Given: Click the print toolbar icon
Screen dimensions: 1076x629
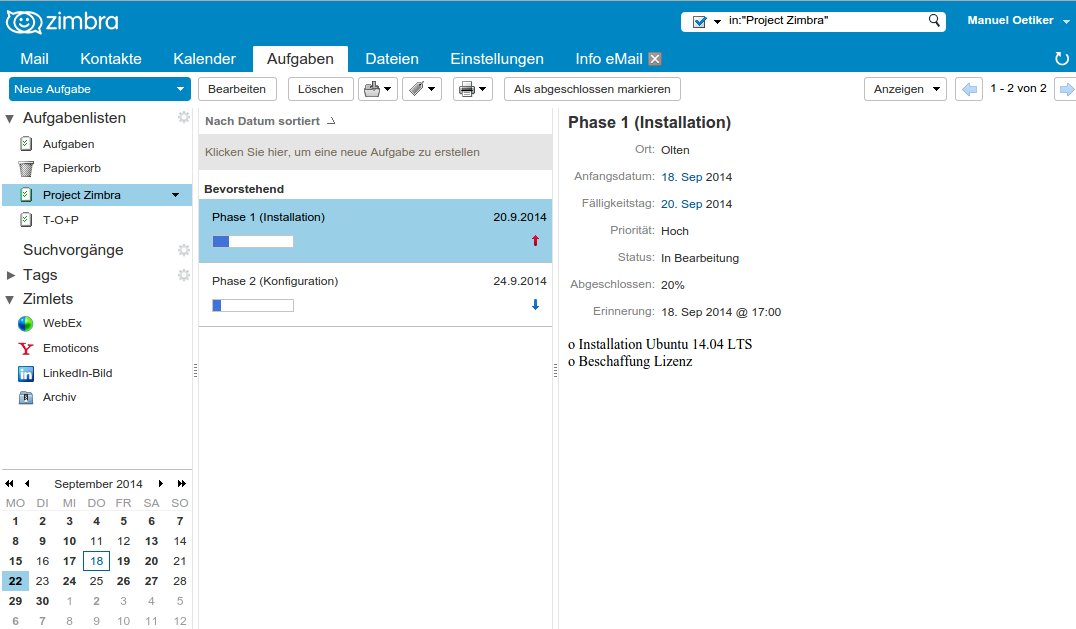Looking at the screenshot, I should (x=472, y=89).
